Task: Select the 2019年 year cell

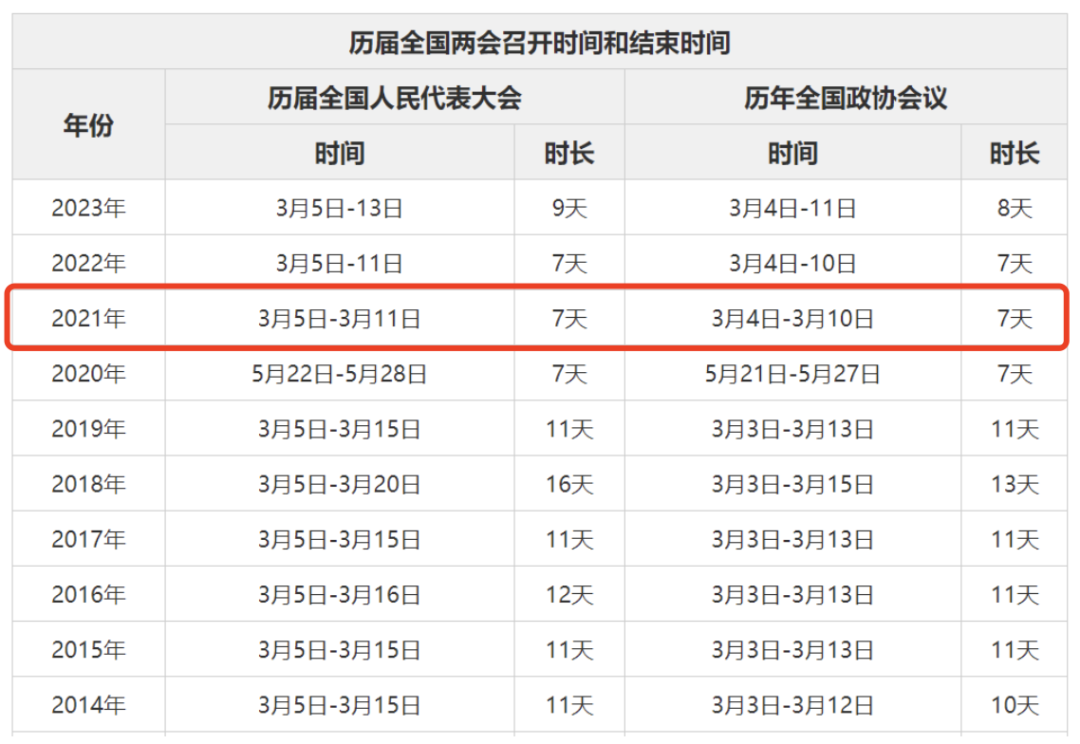Action: 88,428
